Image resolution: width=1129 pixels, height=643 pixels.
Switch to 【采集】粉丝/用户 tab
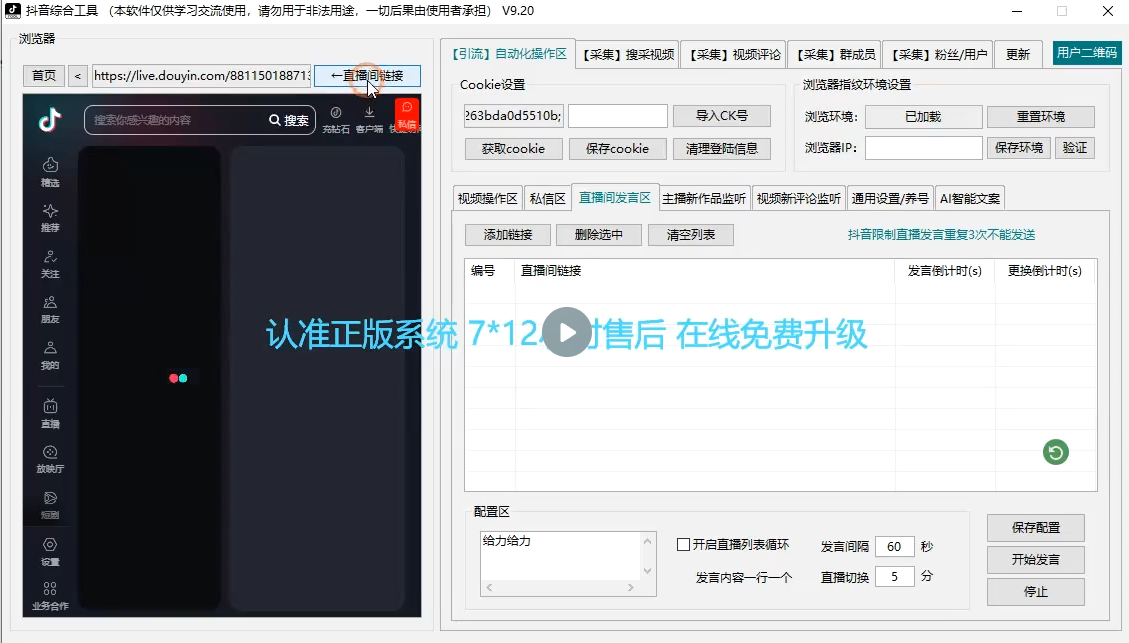point(938,55)
